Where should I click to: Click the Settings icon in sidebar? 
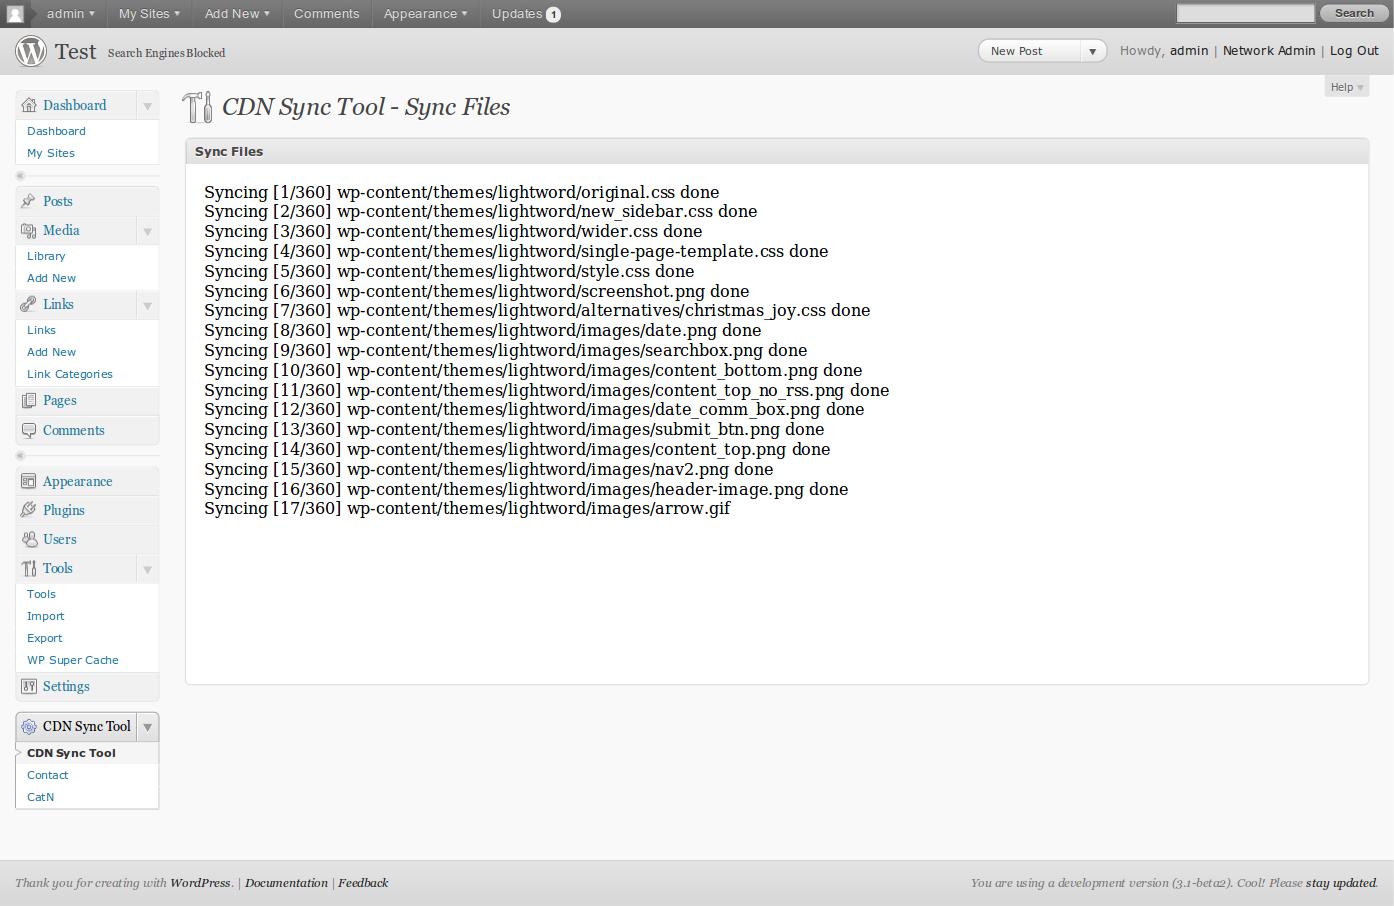click(28, 686)
